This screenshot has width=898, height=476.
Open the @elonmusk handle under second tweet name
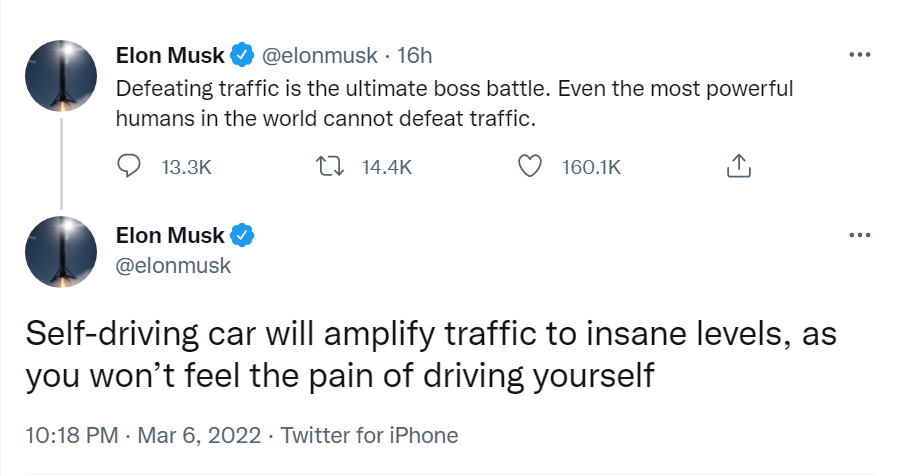[173, 265]
